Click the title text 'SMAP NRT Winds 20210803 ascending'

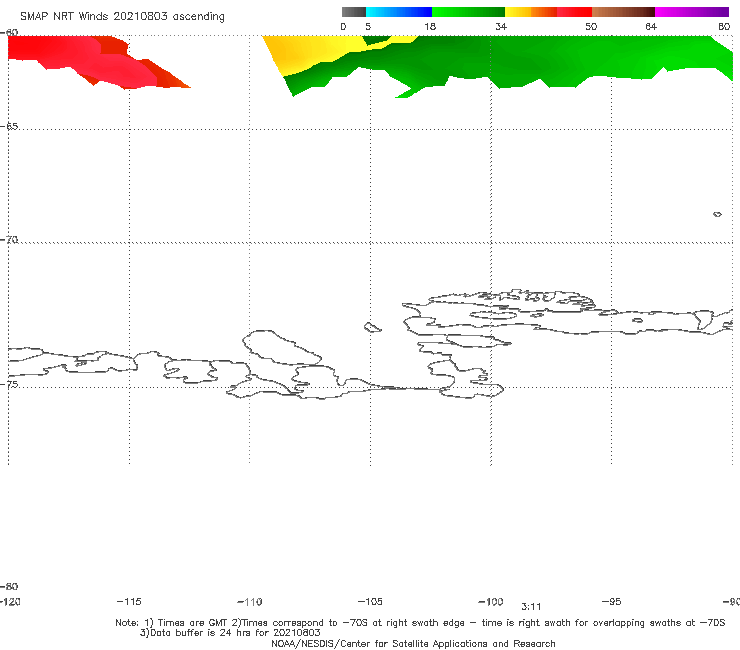click(x=122, y=17)
